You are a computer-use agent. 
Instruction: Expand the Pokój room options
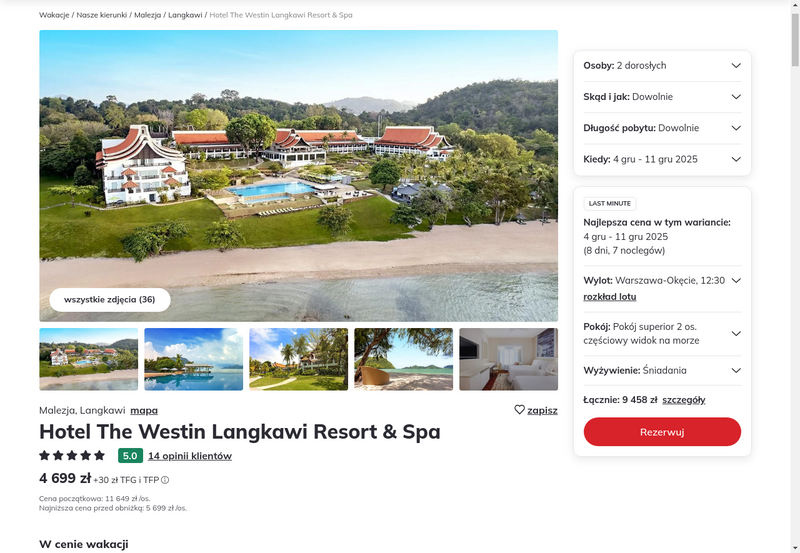662,334
